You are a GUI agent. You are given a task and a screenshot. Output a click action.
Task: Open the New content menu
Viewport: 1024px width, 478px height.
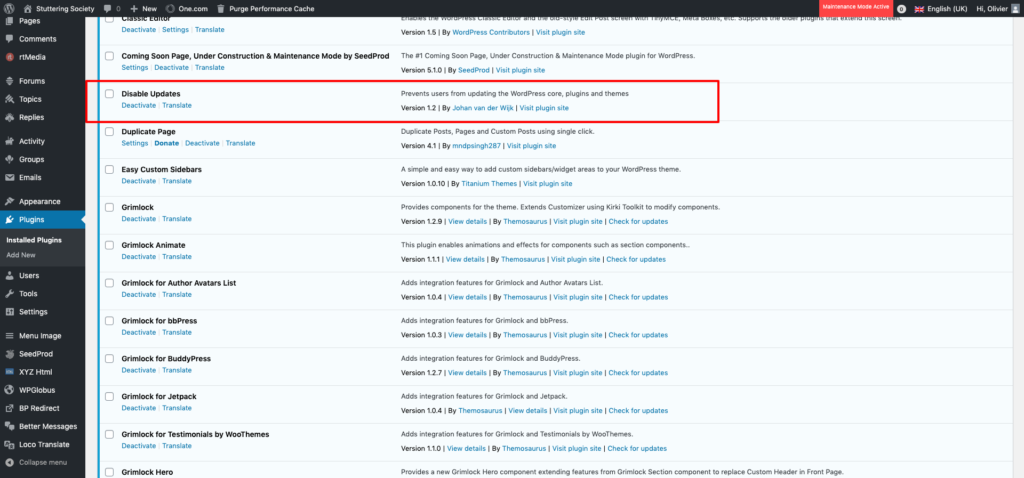click(144, 9)
